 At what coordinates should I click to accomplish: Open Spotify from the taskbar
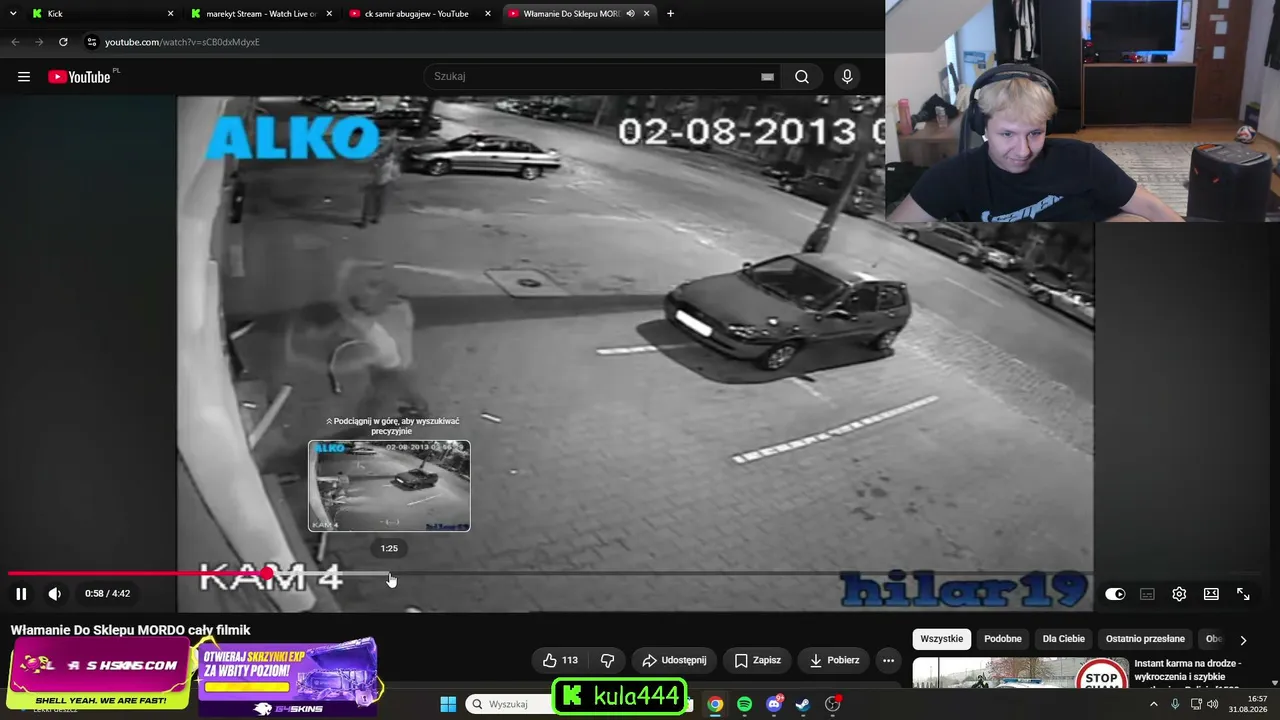744,704
